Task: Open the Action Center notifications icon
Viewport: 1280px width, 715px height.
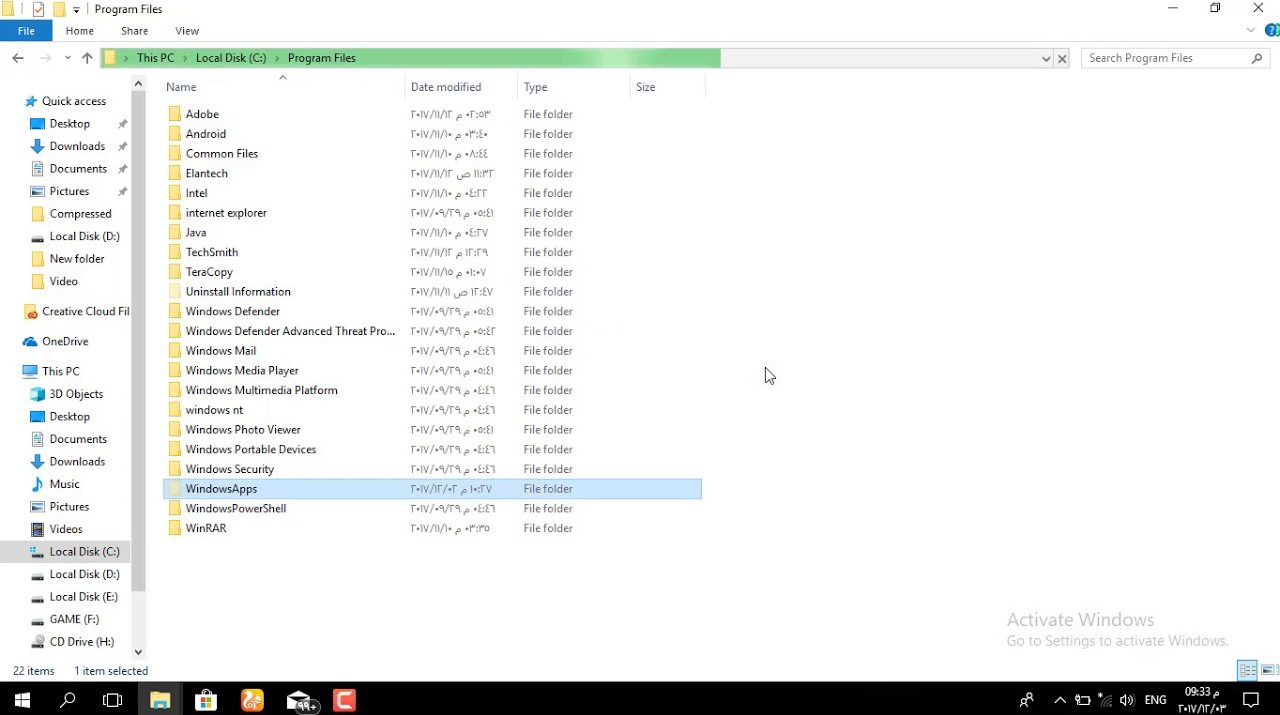Action: coord(1250,700)
